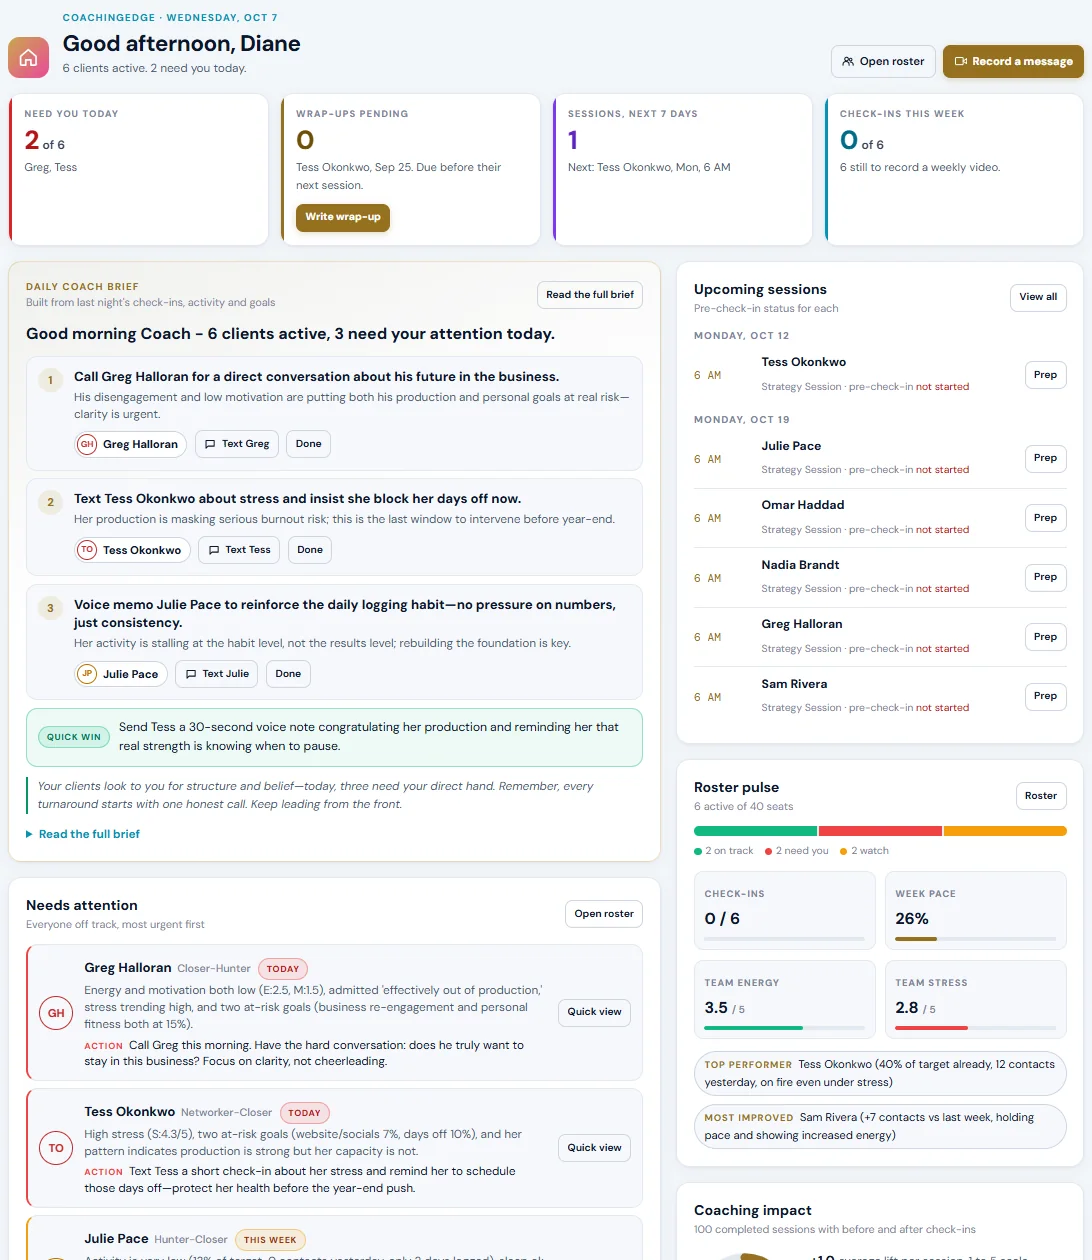Image resolution: width=1092 pixels, height=1260 pixels.
Task: Click the '2 on track' legend label
Action: (x=729, y=851)
